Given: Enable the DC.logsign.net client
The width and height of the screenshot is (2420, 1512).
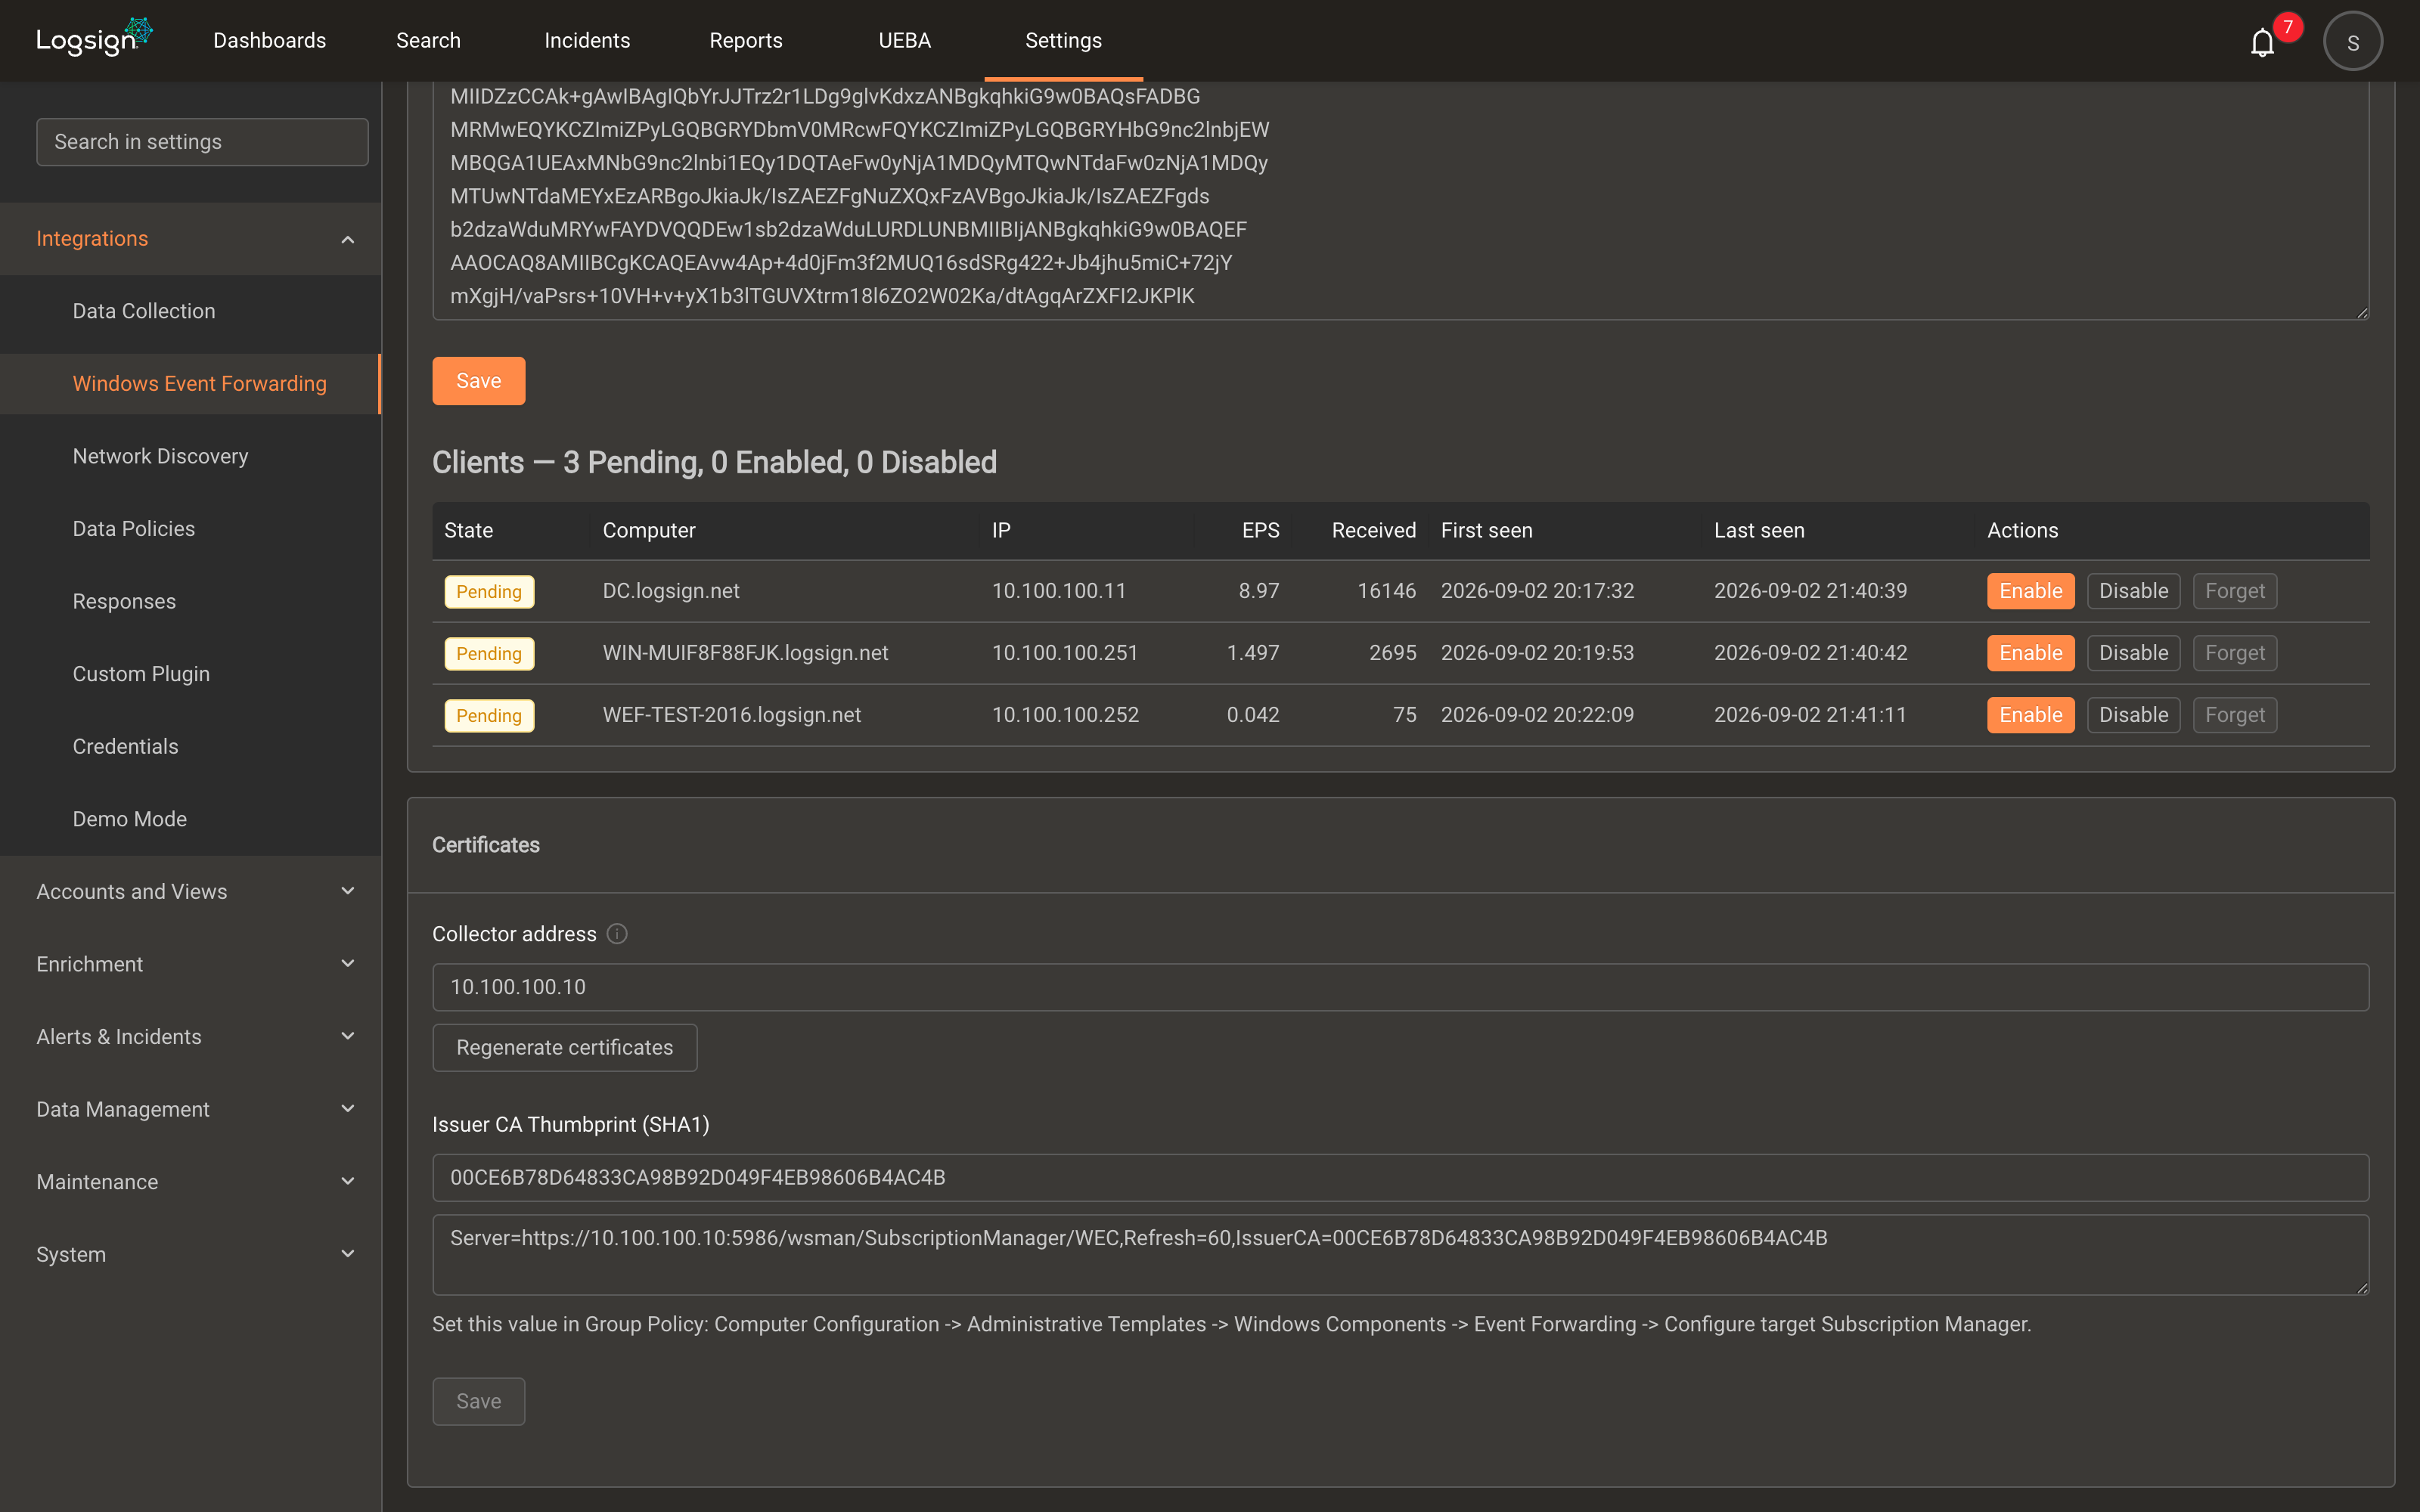Looking at the screenshot, I should pyautogui.click(x=2030, y=591).
